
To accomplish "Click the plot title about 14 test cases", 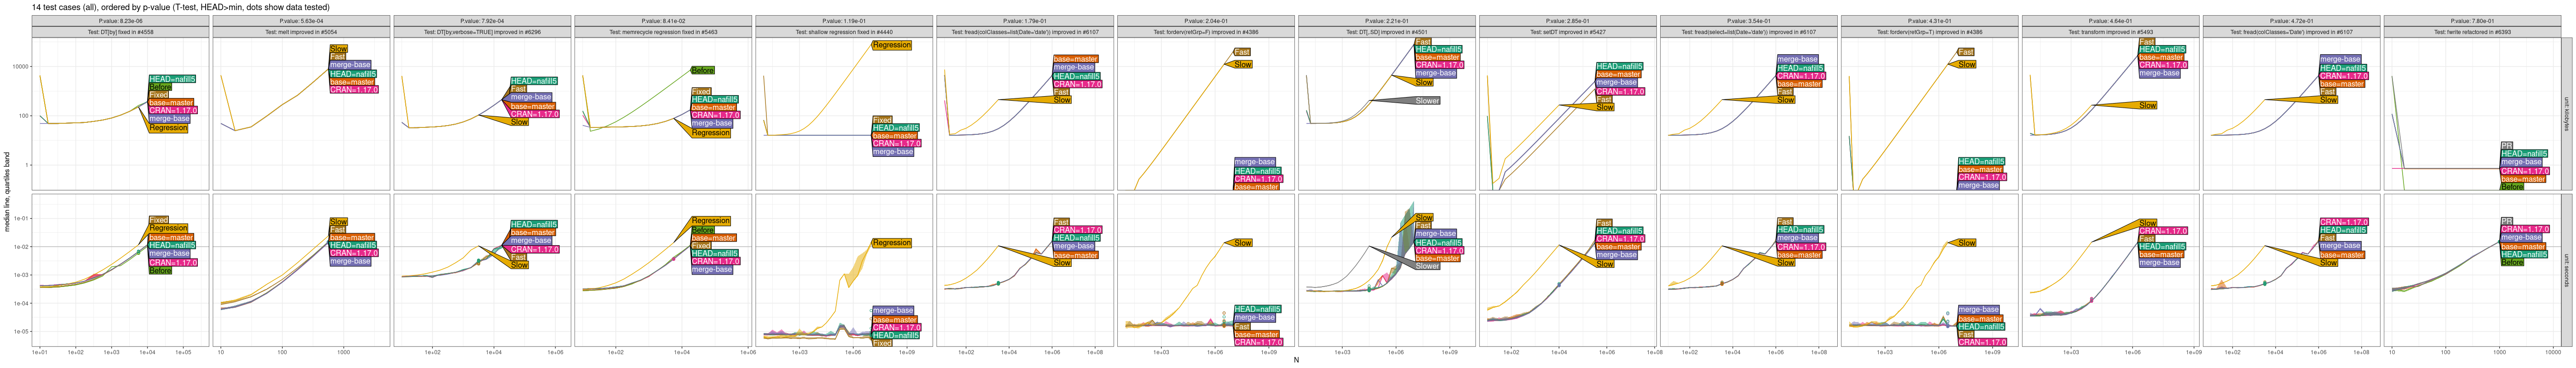I will (180, 7).
